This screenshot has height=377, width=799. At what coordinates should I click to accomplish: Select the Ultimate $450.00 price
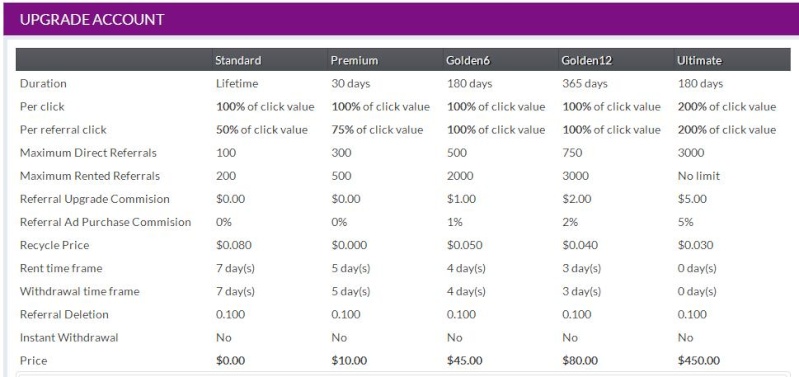point(699,361)
